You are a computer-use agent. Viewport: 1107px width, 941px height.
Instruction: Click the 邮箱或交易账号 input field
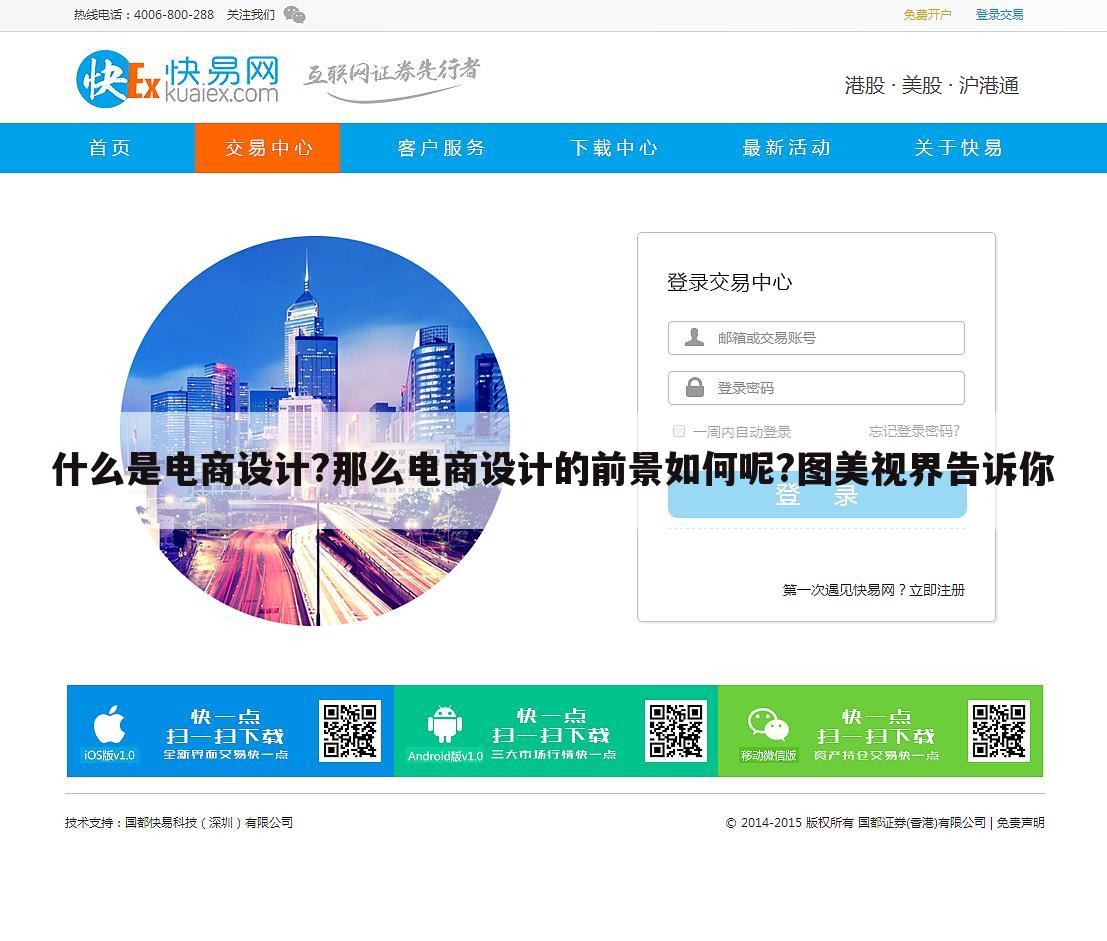coord(830,337)
